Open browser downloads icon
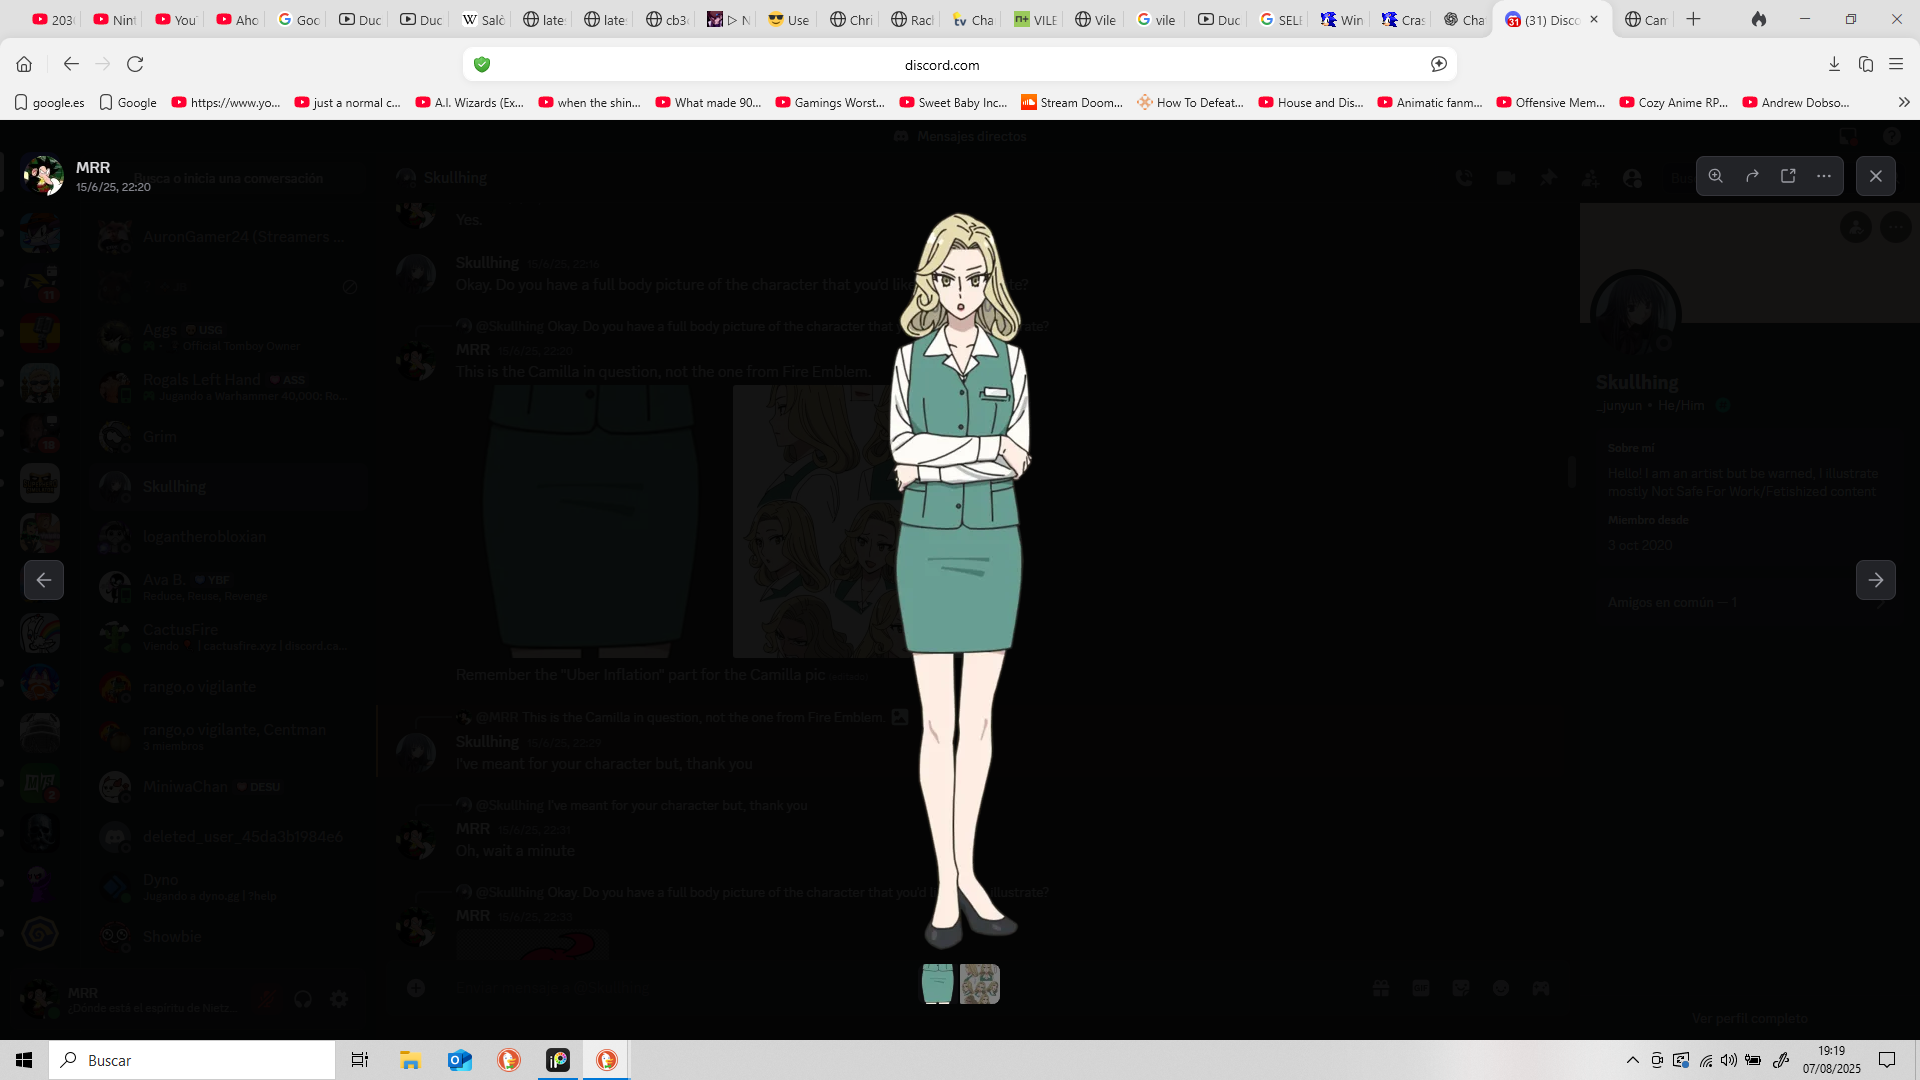This screenshot has width=1920, height=1080. 1834,64
